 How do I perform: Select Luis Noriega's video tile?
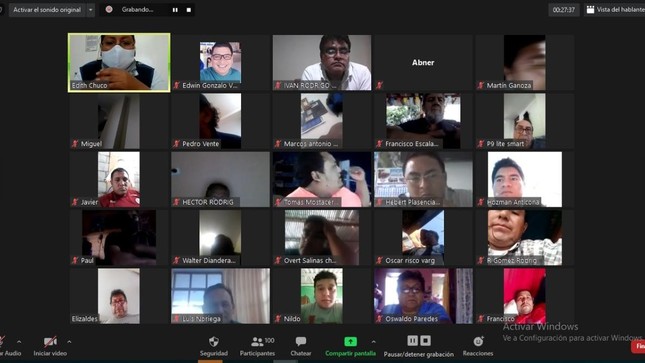coord(220,296)
